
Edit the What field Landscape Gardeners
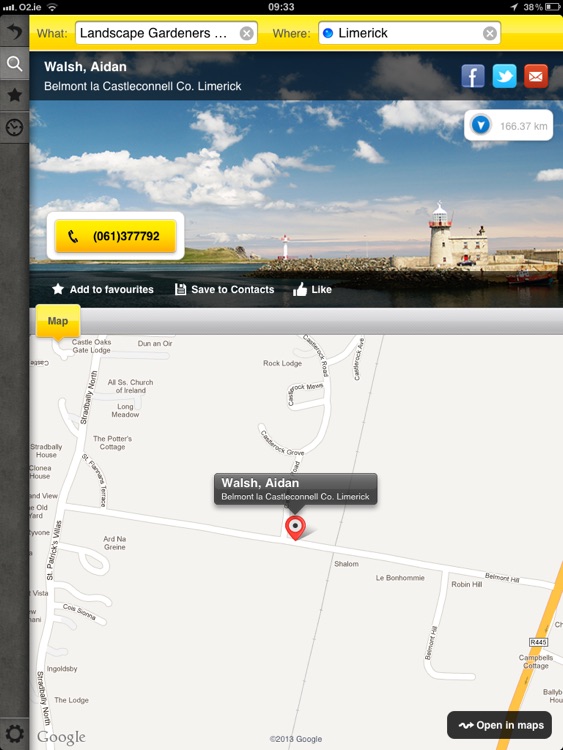pyautogui.click(x=166, y=33)
